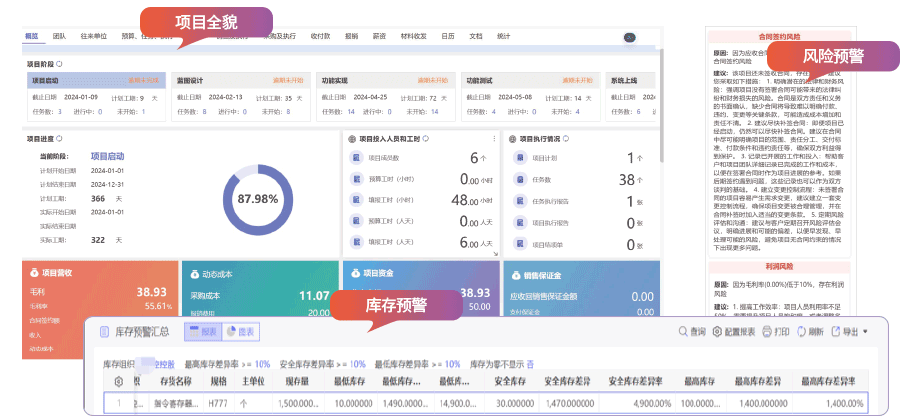Screen dimensions: 900x418
Task: Open the 日历 tab
Action: [x=448, y=36]
